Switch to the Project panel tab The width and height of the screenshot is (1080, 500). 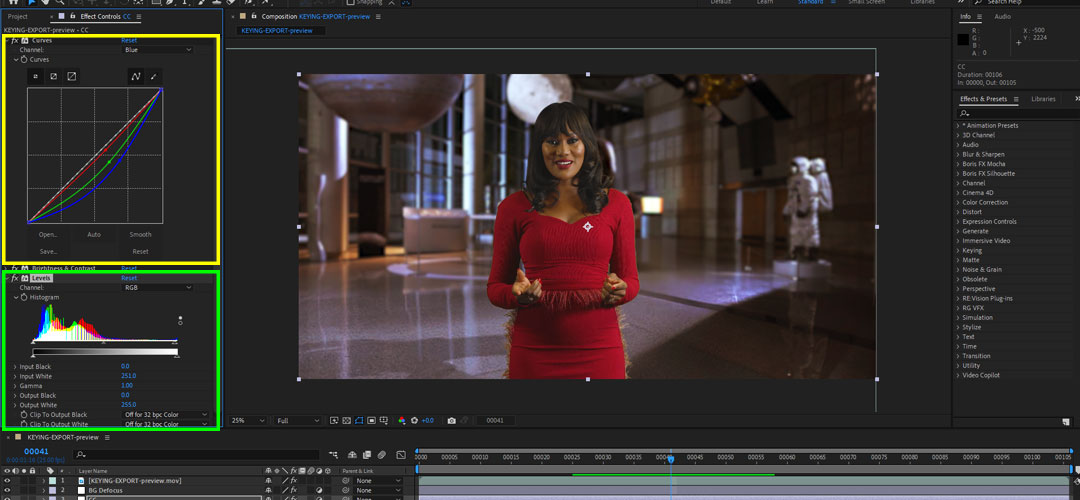click(18, 17)
